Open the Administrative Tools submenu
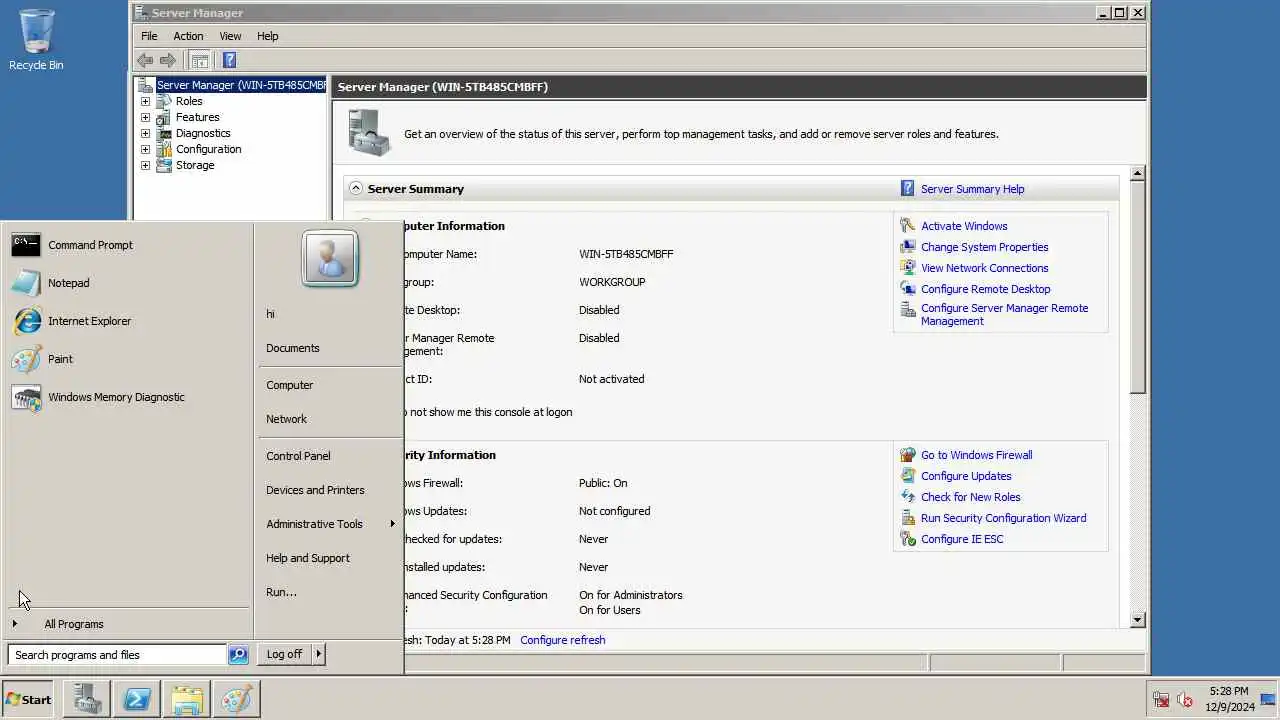The image size is (1280, 720). [330, 524]
